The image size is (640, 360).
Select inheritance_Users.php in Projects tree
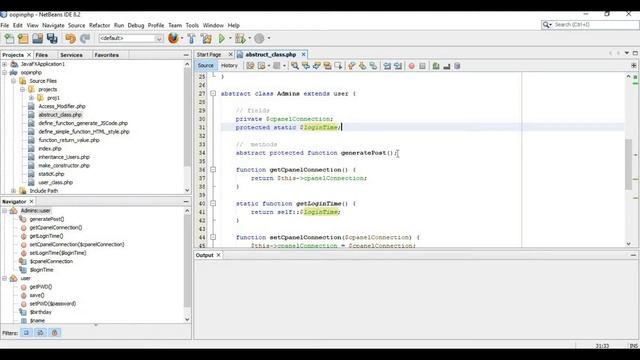64,157
